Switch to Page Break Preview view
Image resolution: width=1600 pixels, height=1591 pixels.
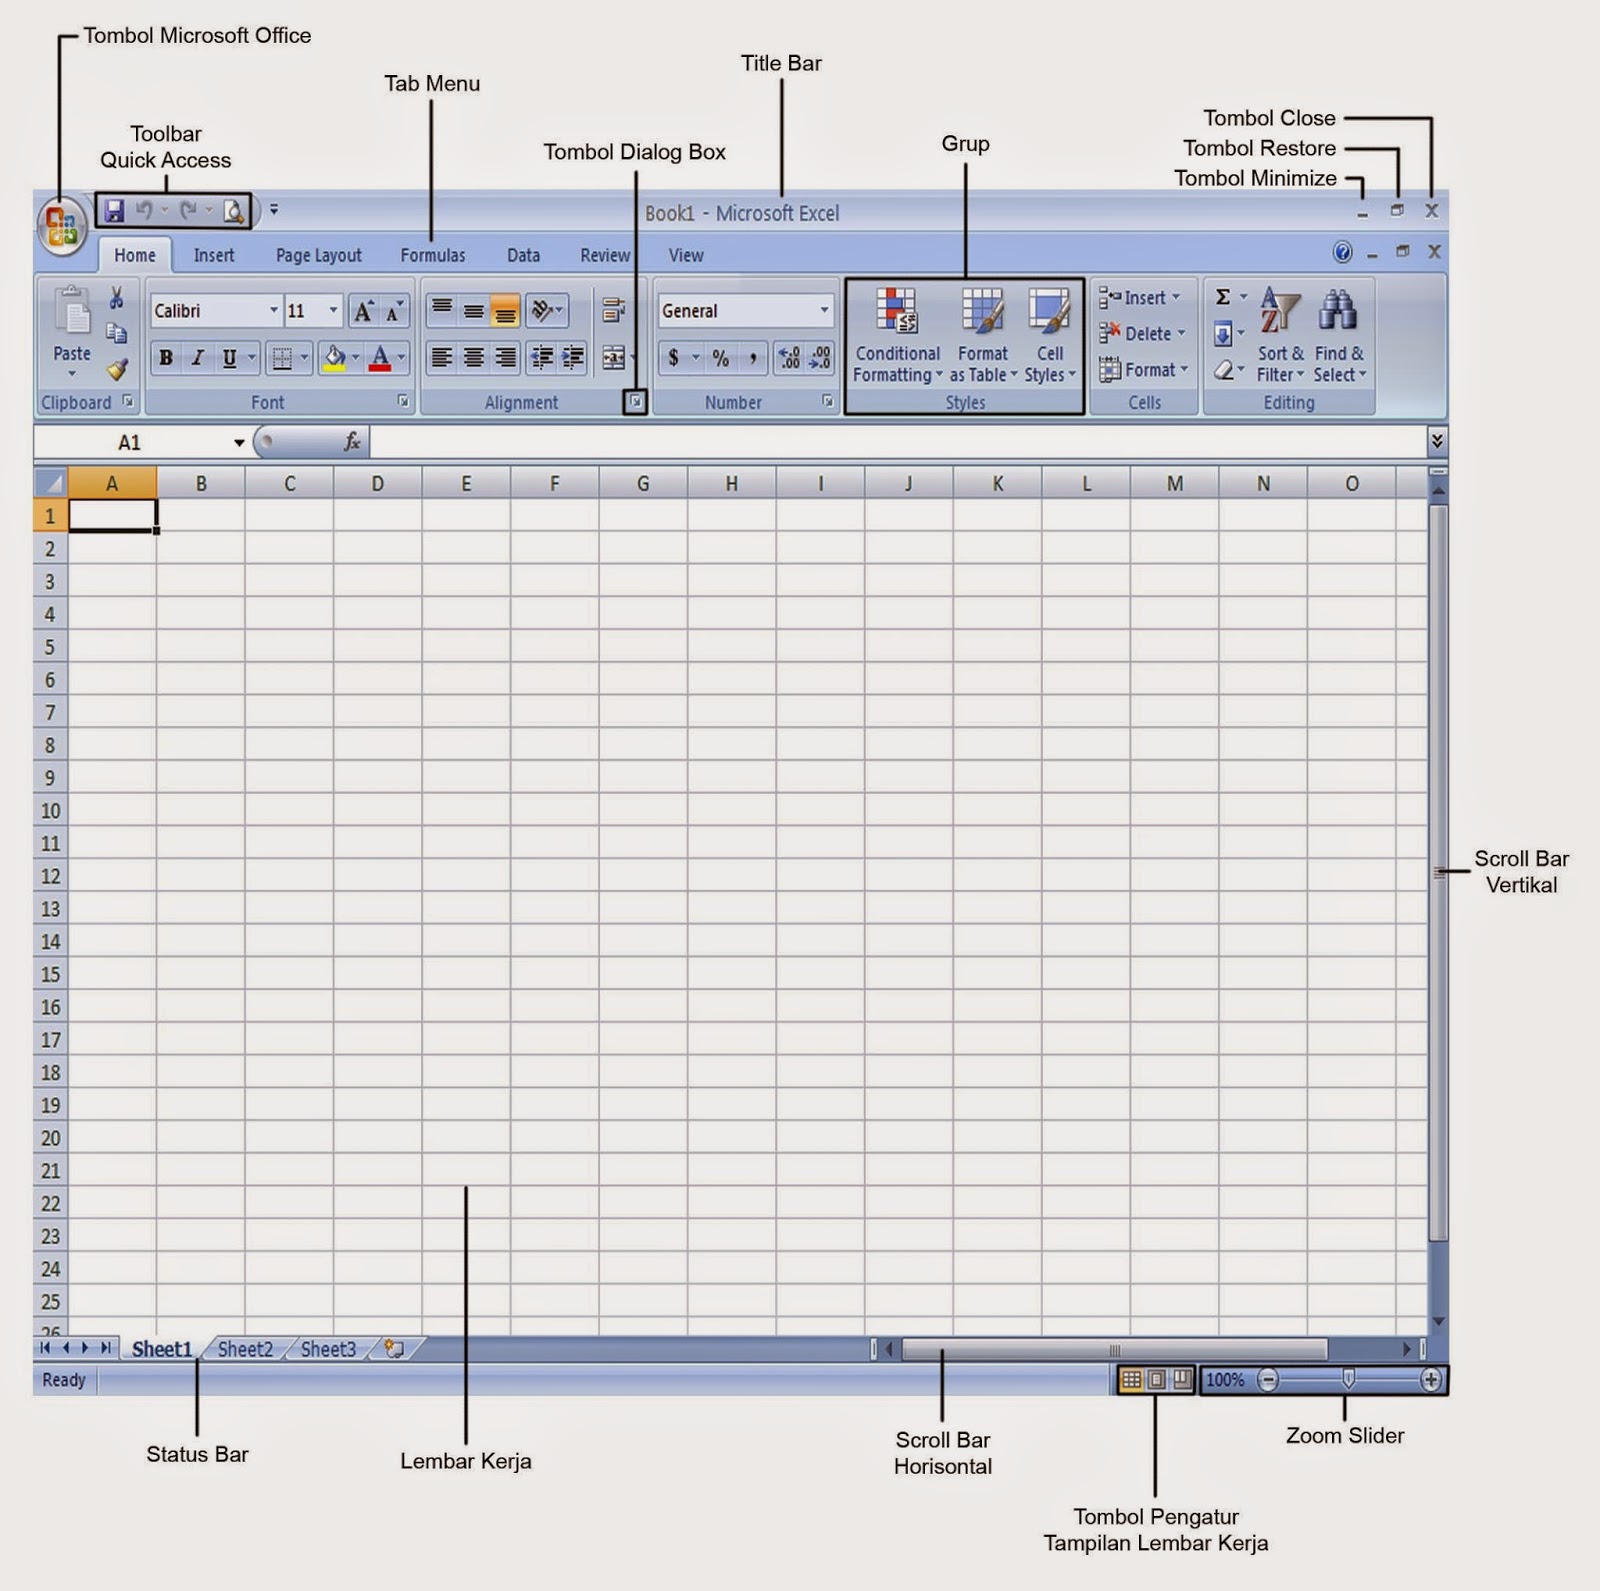(1182, 1380)
